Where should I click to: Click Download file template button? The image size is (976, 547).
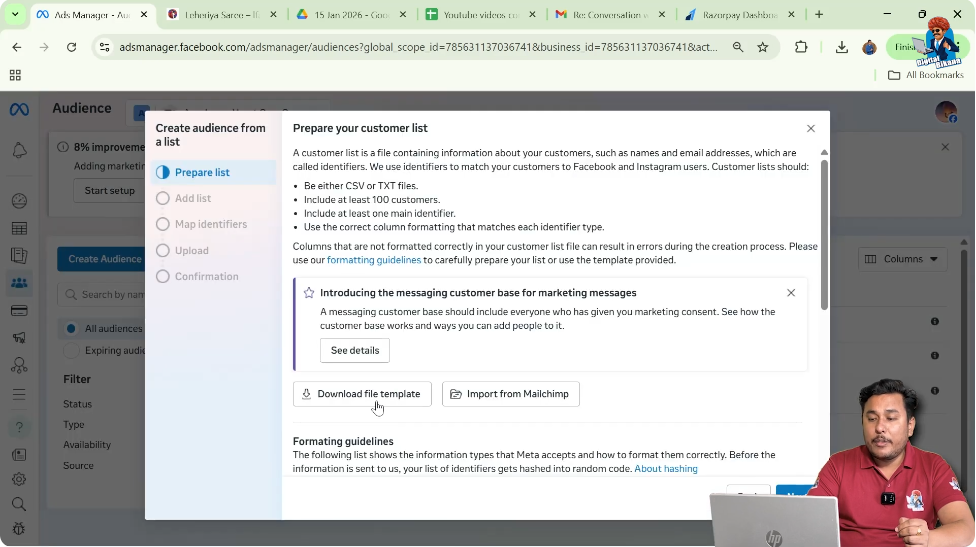pos(362,394)
